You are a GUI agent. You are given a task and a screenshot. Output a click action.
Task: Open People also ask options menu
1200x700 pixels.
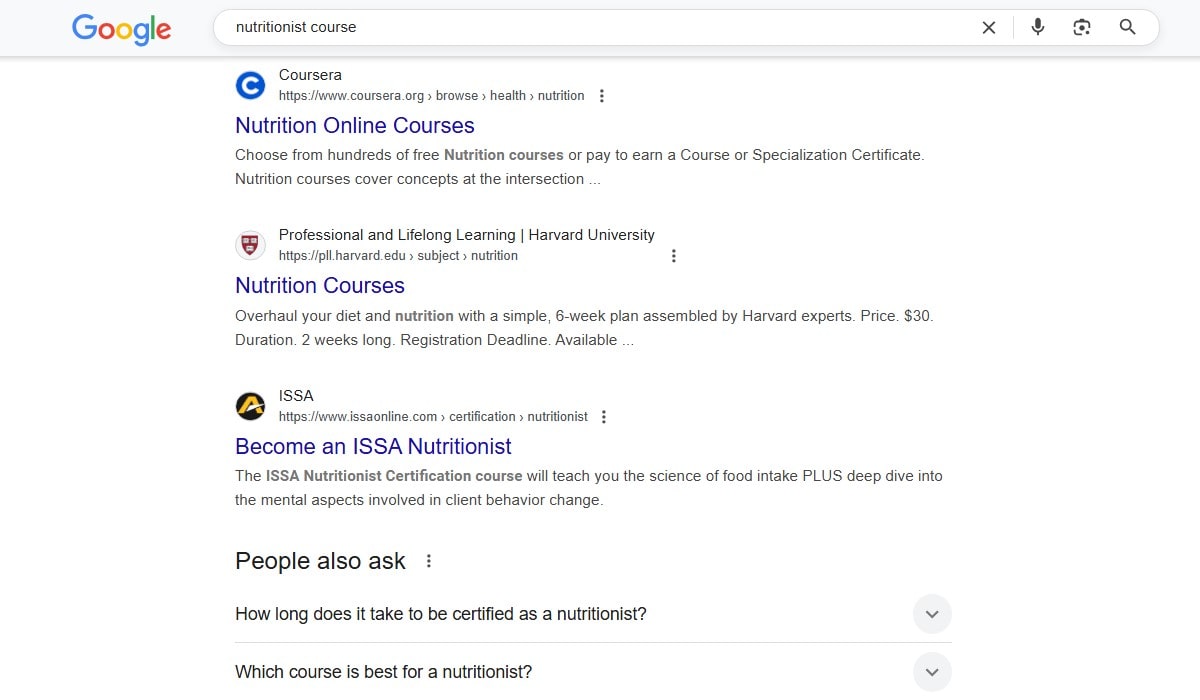pyautogui.click(x=429, y=561)
